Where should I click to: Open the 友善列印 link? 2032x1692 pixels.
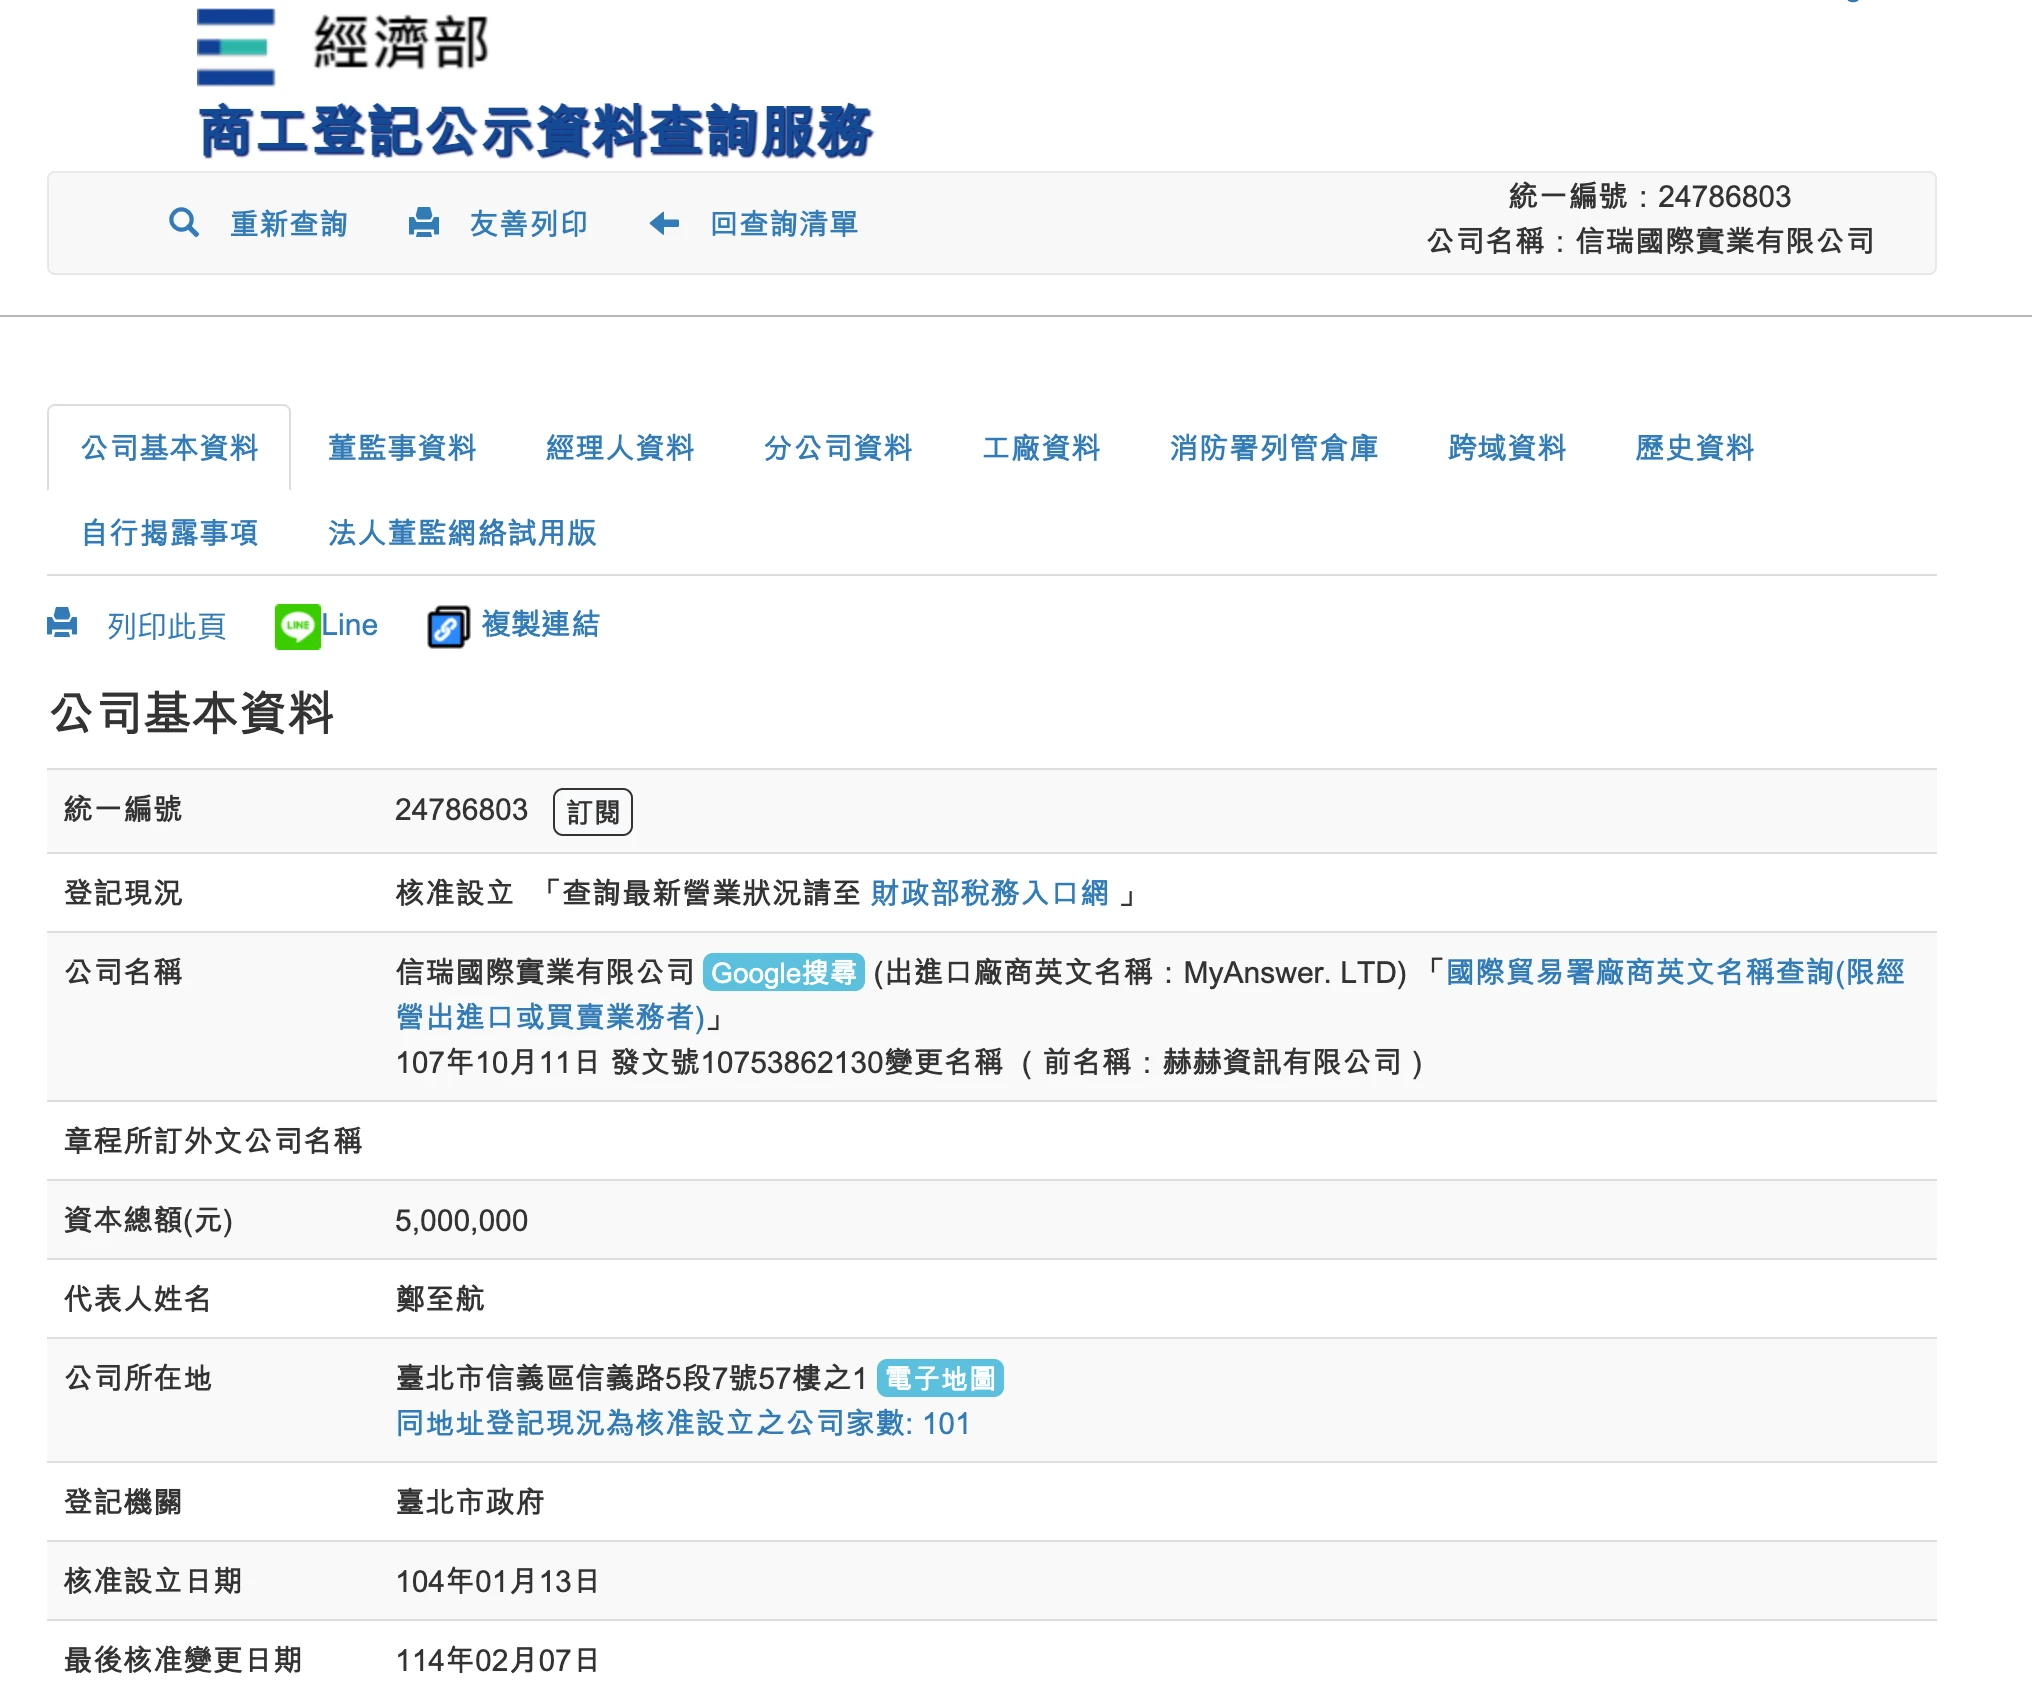coord(529,223)
